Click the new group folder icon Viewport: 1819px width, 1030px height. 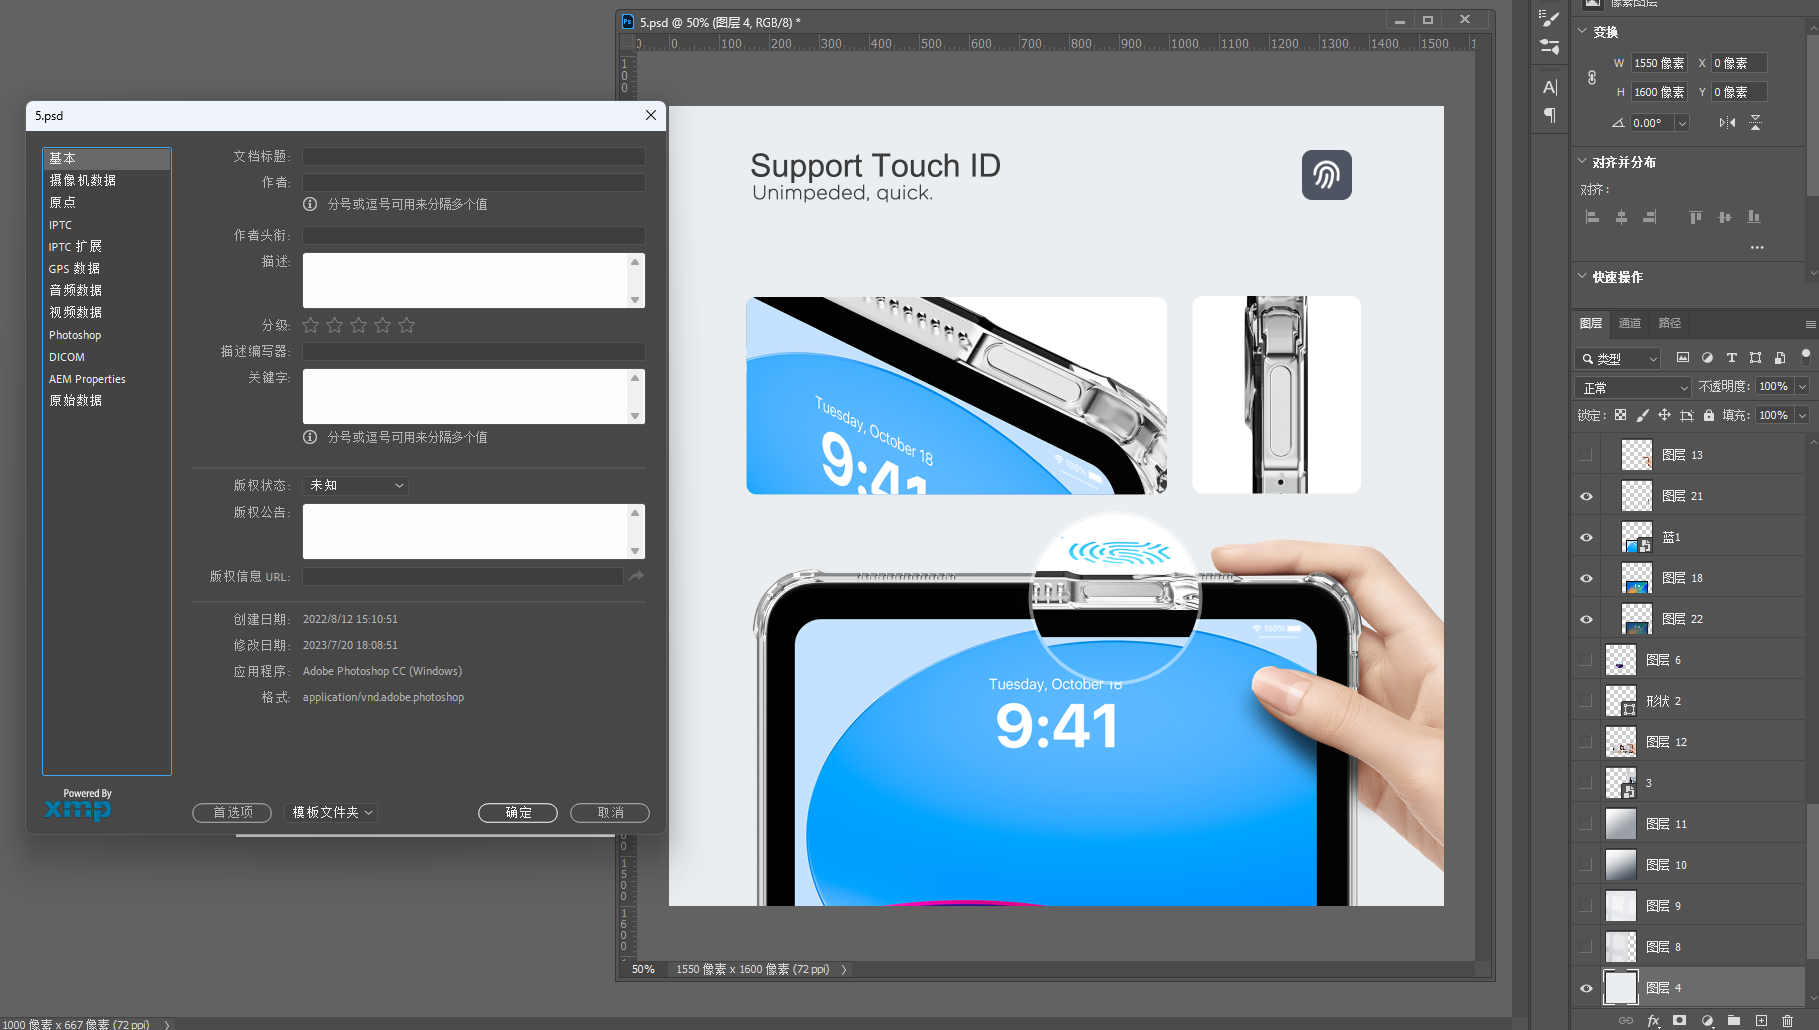coord(1734,1021)
